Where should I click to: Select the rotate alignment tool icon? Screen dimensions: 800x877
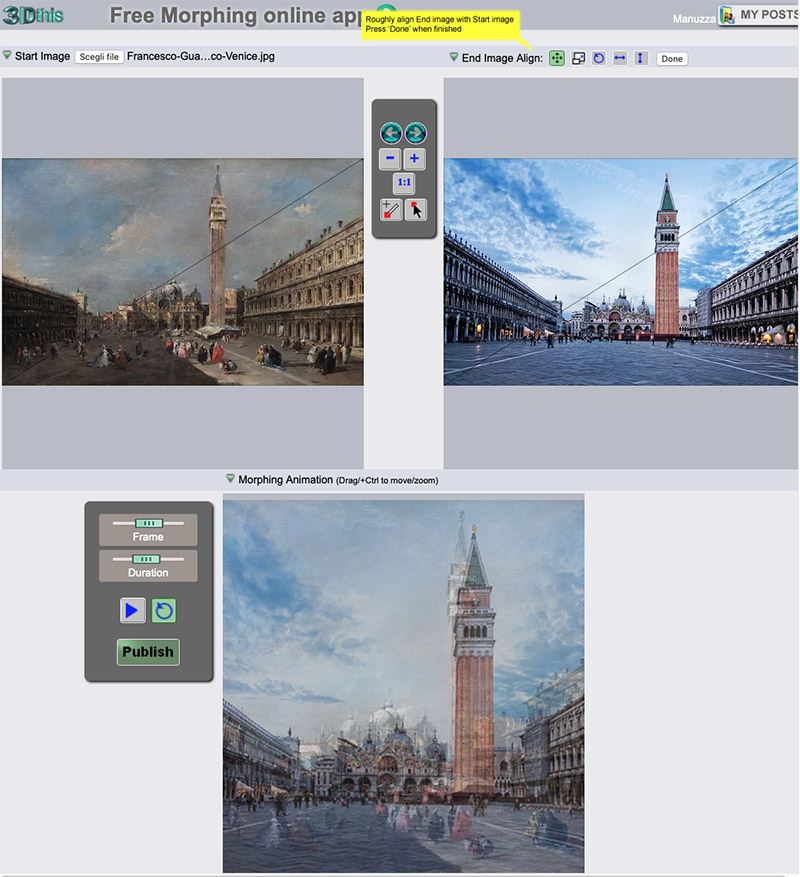(599, 58)
